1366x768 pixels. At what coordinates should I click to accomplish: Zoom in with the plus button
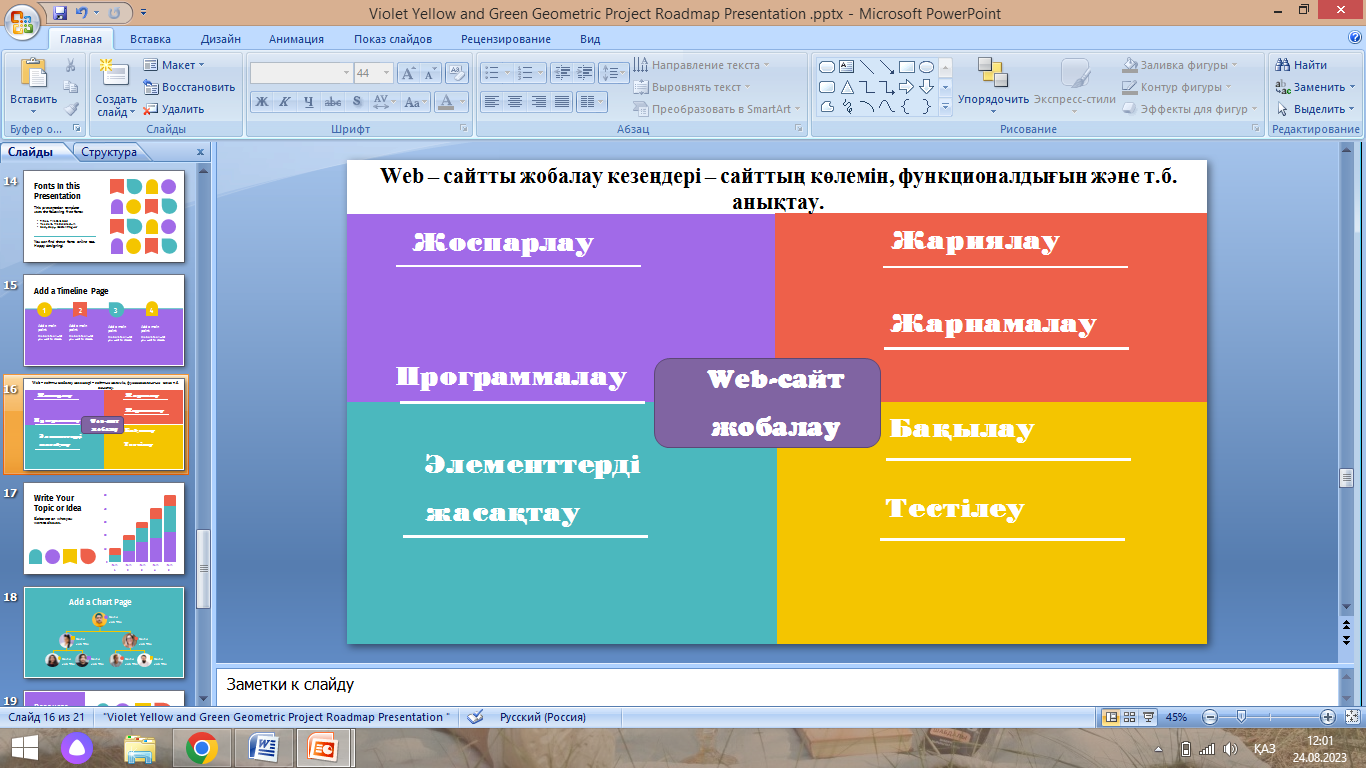pyautogui.click(x=1328, y=717)
